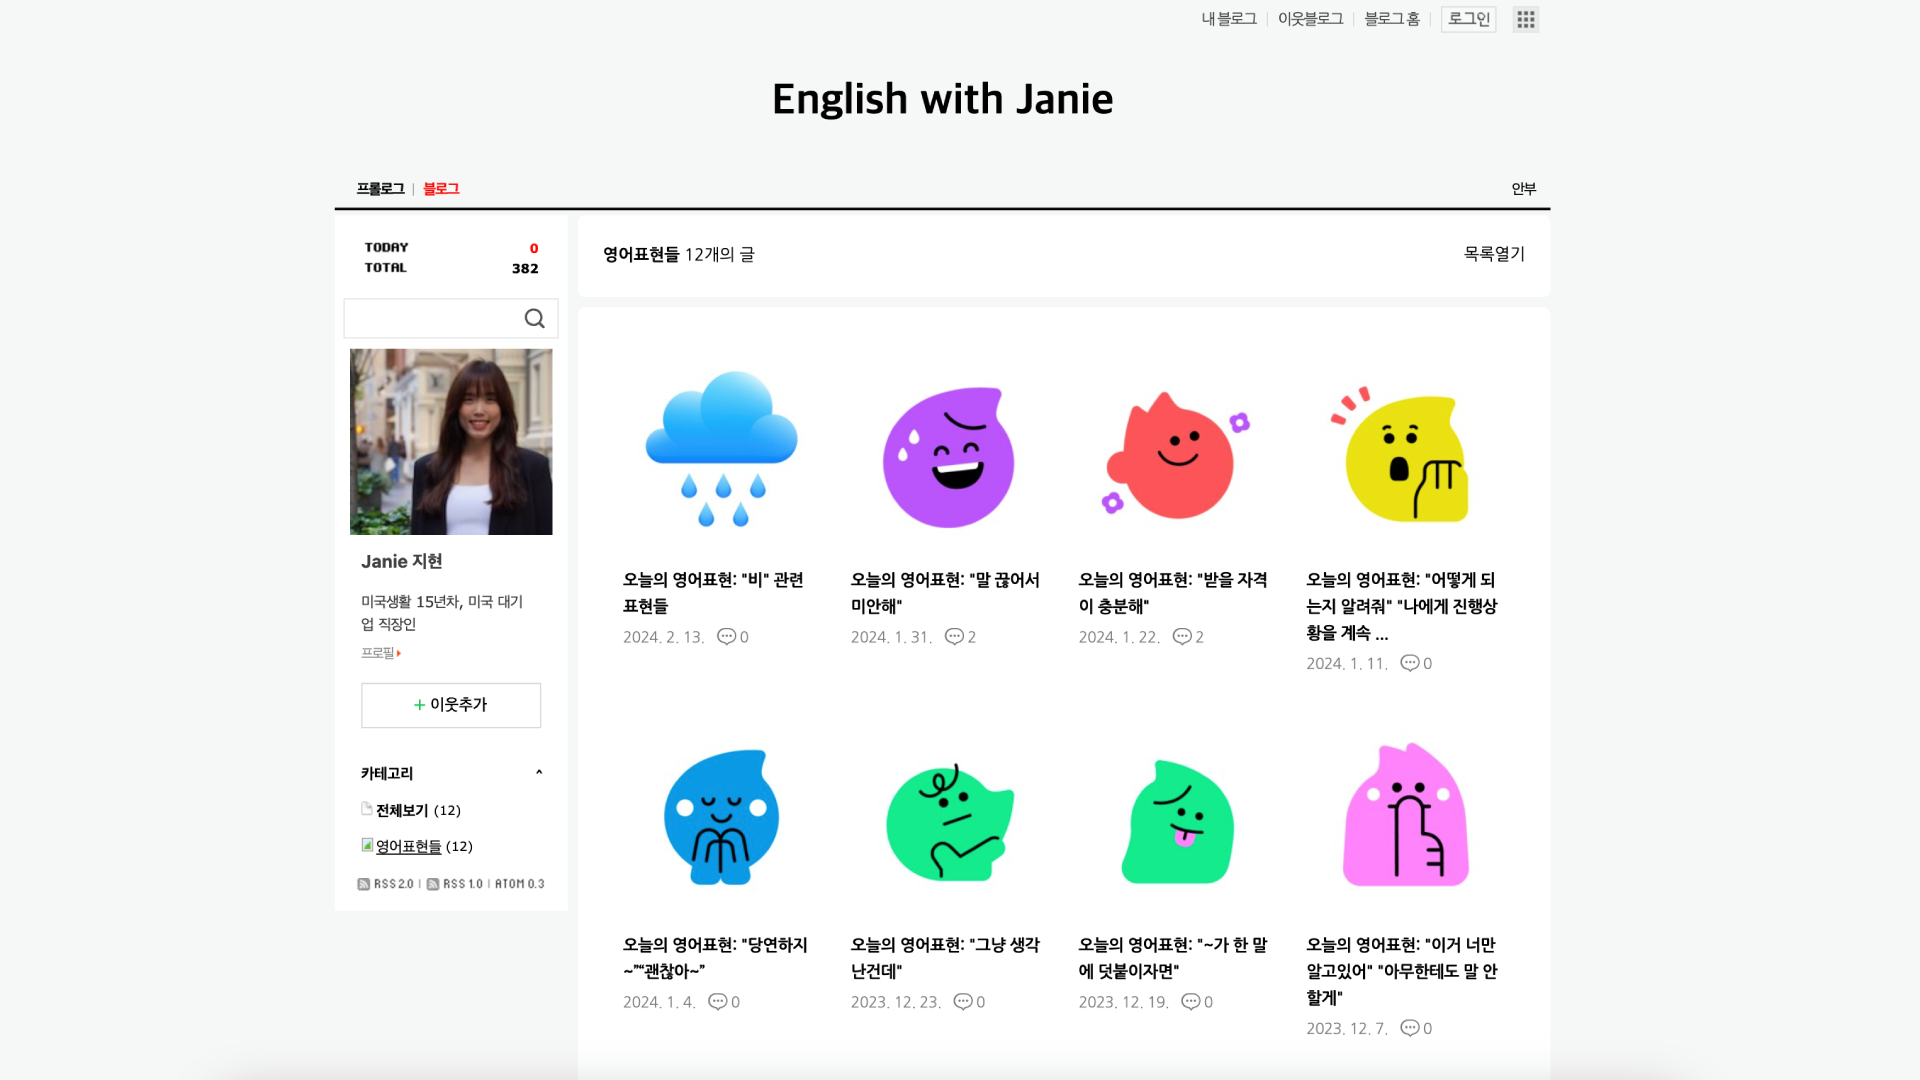Click the RSS 2.0 feed icon

point(364,884)
